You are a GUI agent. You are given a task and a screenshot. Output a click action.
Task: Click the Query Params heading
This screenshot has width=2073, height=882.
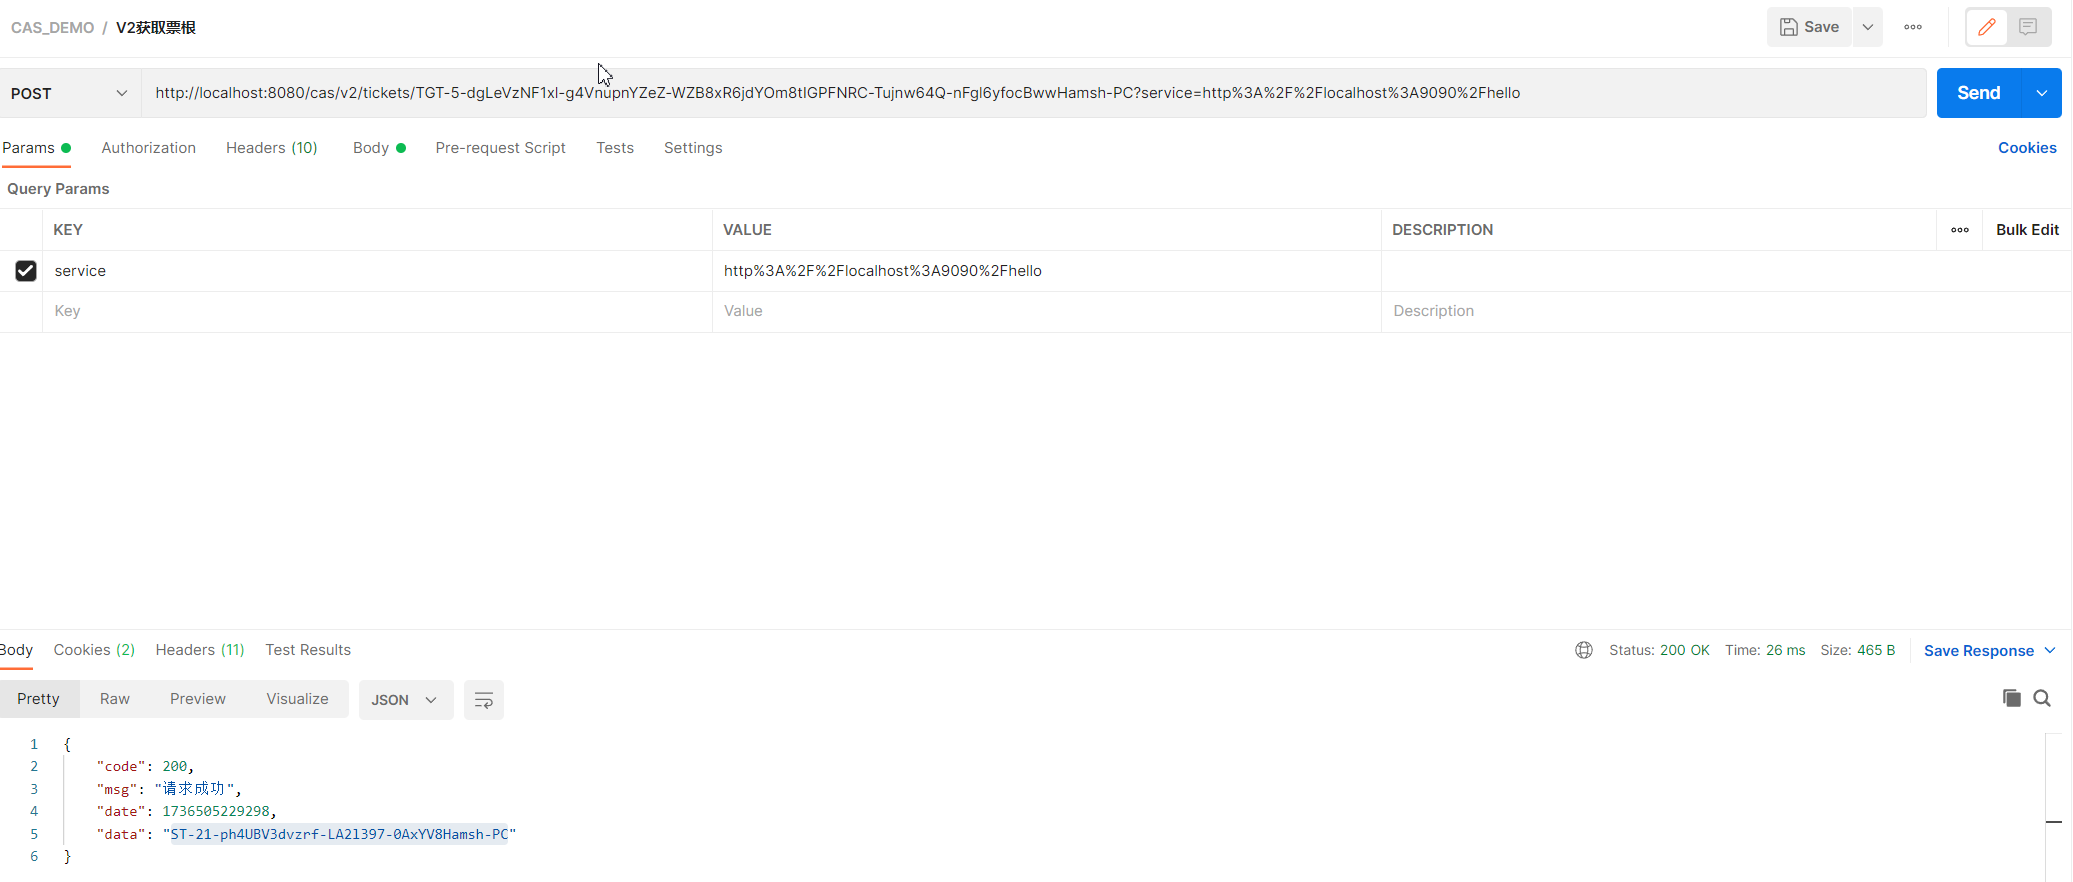click(x=58, y=189)
